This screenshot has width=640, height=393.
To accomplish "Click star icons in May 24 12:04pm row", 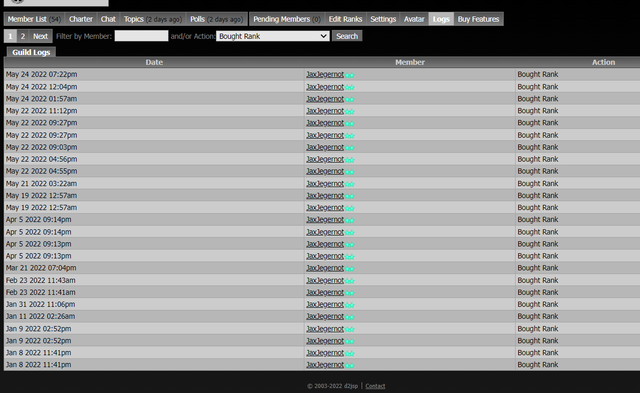I will pos(349,87).
